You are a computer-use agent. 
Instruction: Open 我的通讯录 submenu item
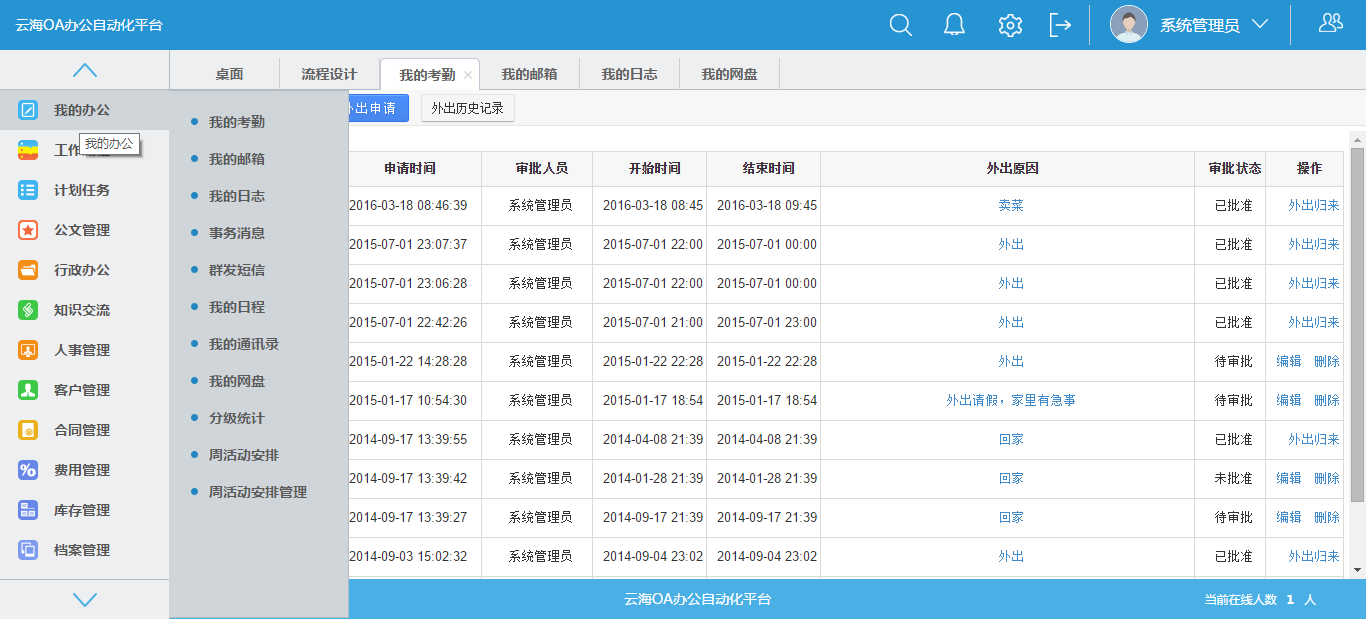pyautogui.click(x=244, y=344)
